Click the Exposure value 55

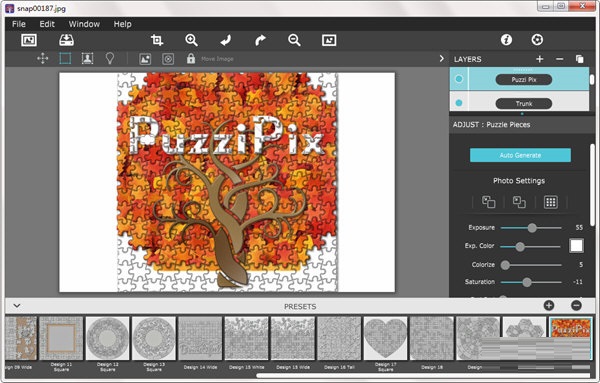coord(579,227)
